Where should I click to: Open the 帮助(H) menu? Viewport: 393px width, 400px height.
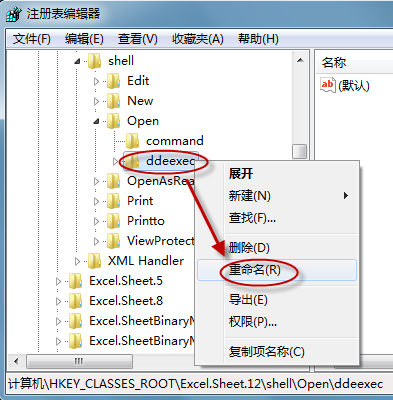tap(258, 39)
